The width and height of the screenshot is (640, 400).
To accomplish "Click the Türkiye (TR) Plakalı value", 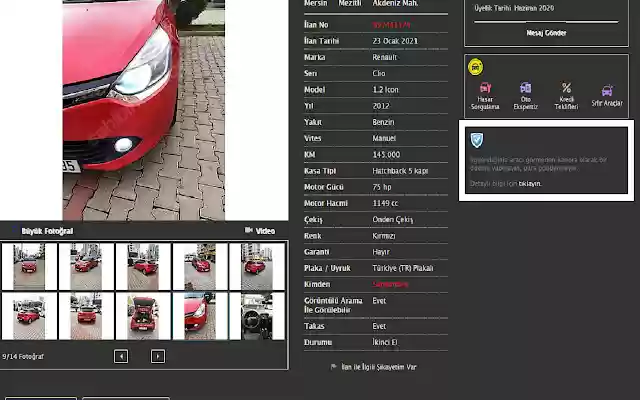I will 403,268.
